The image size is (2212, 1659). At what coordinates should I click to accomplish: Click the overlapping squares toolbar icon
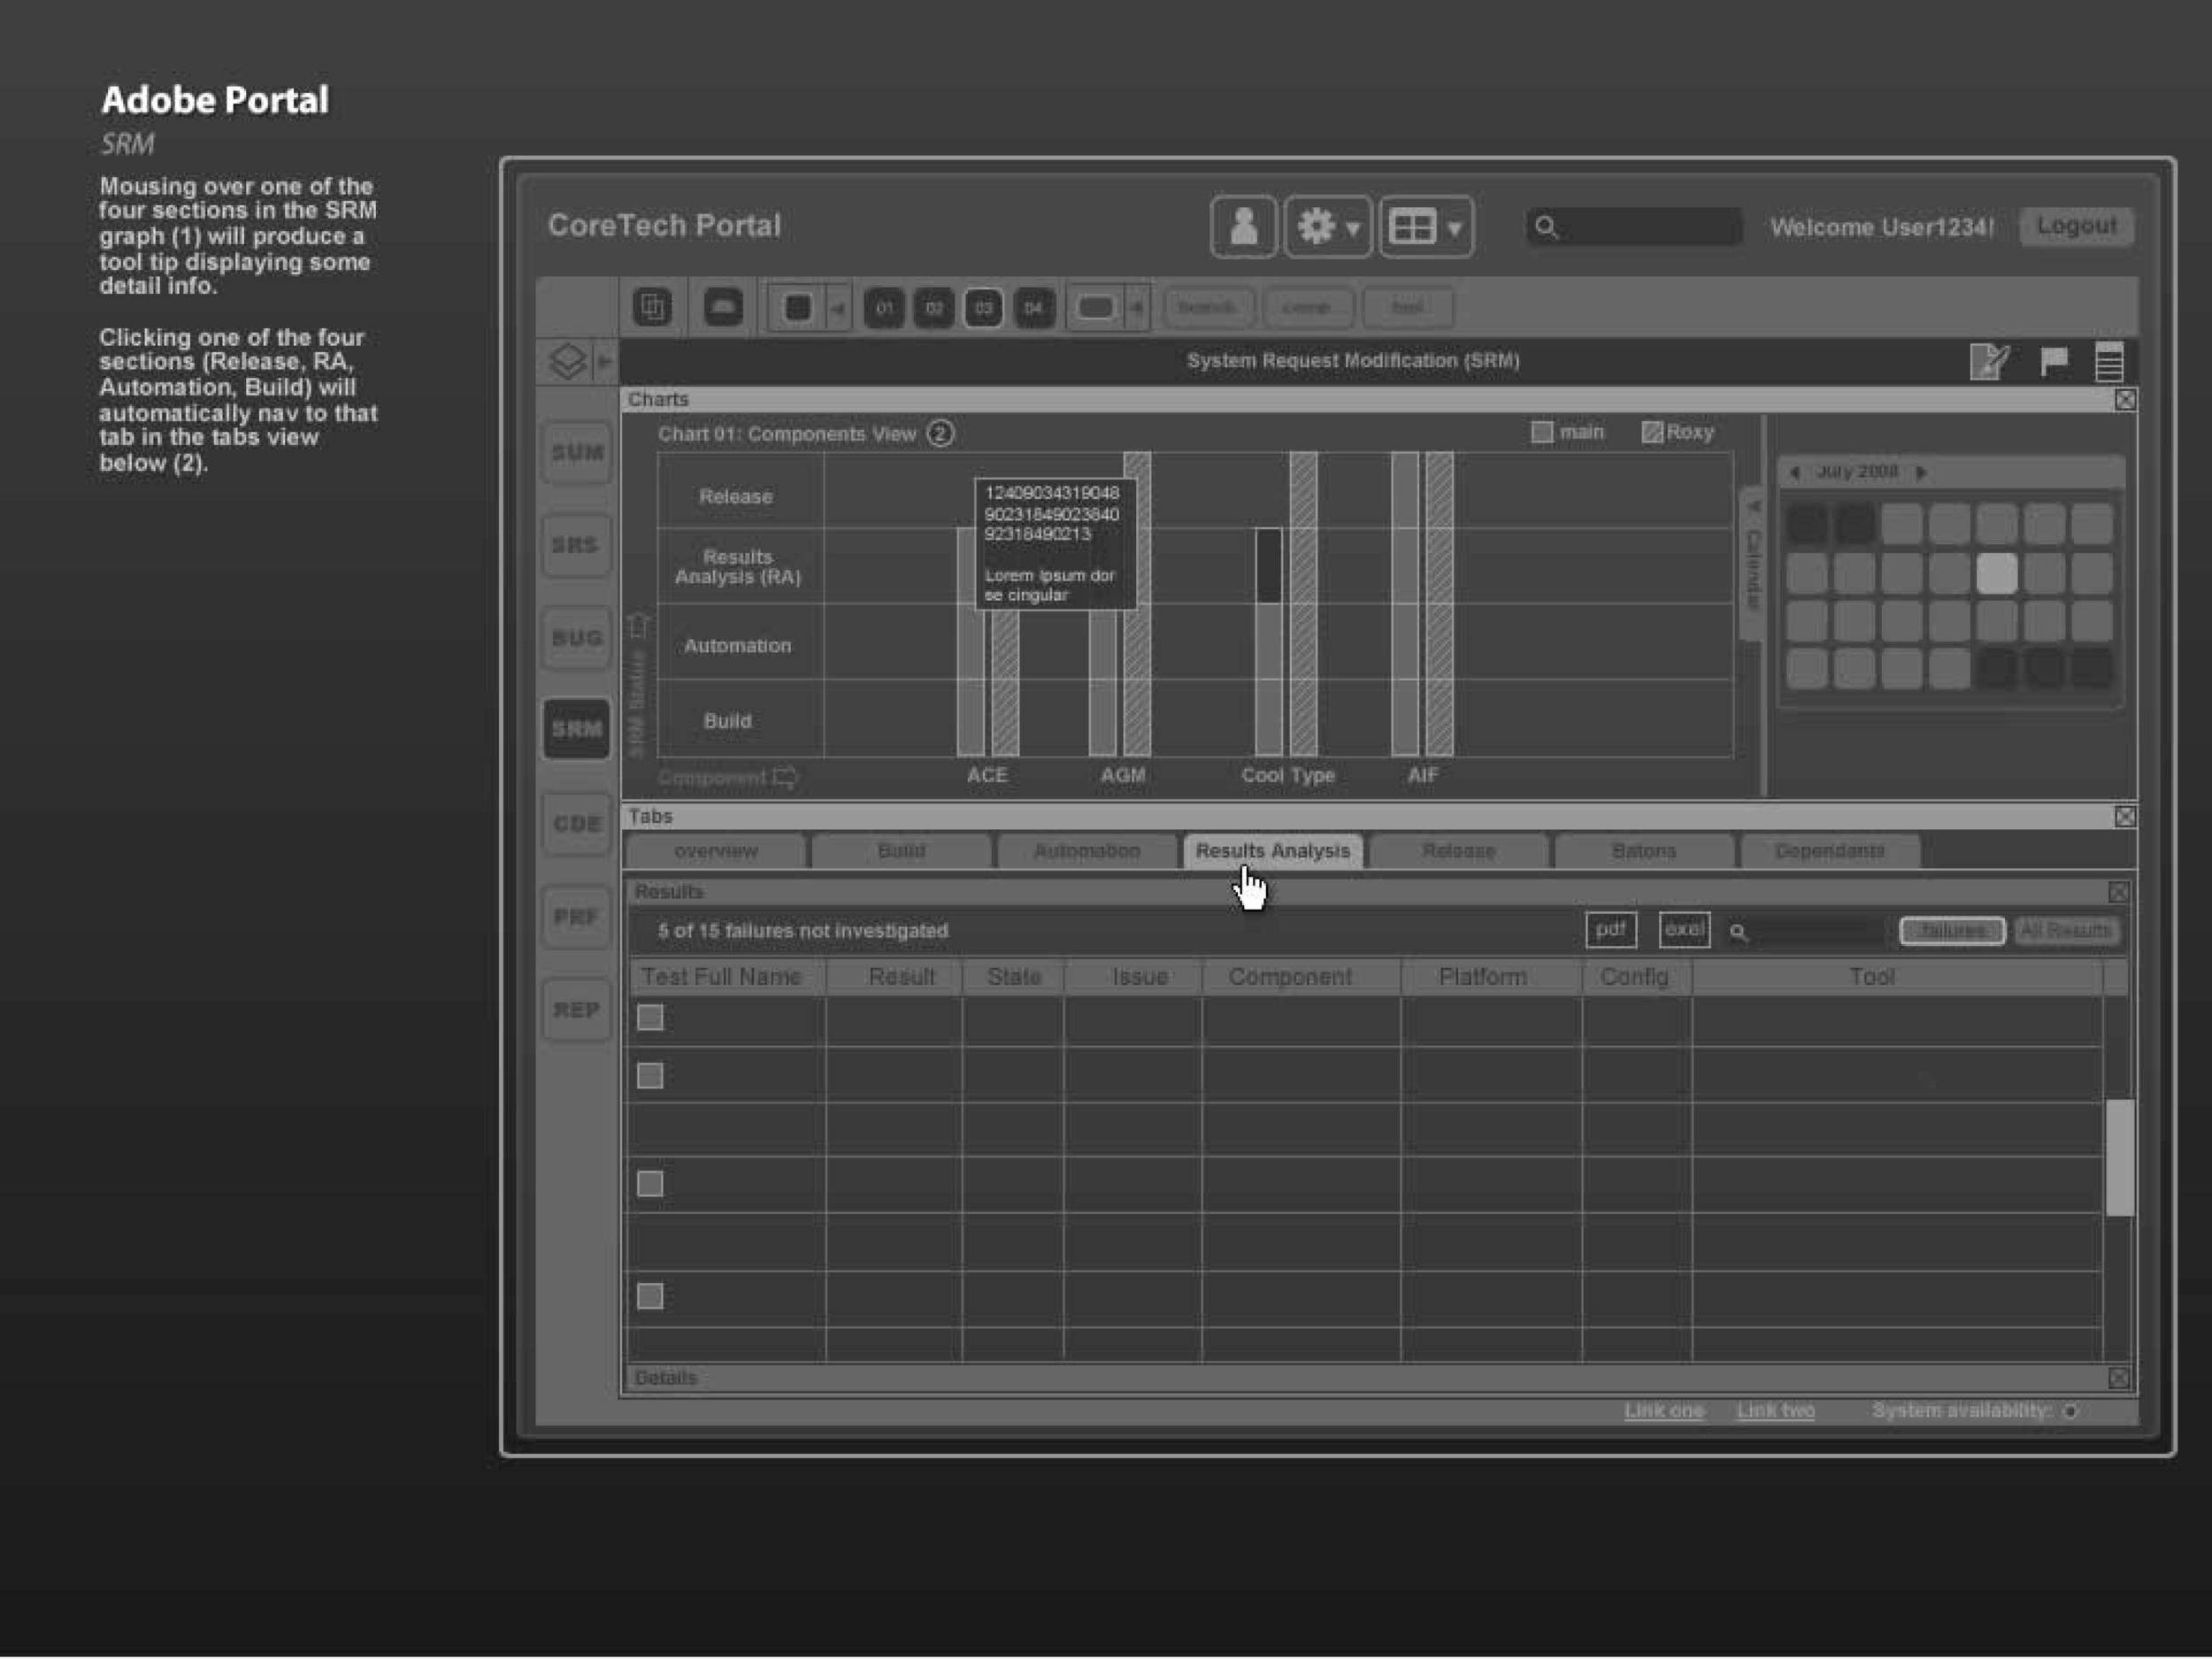click(652, 307)
